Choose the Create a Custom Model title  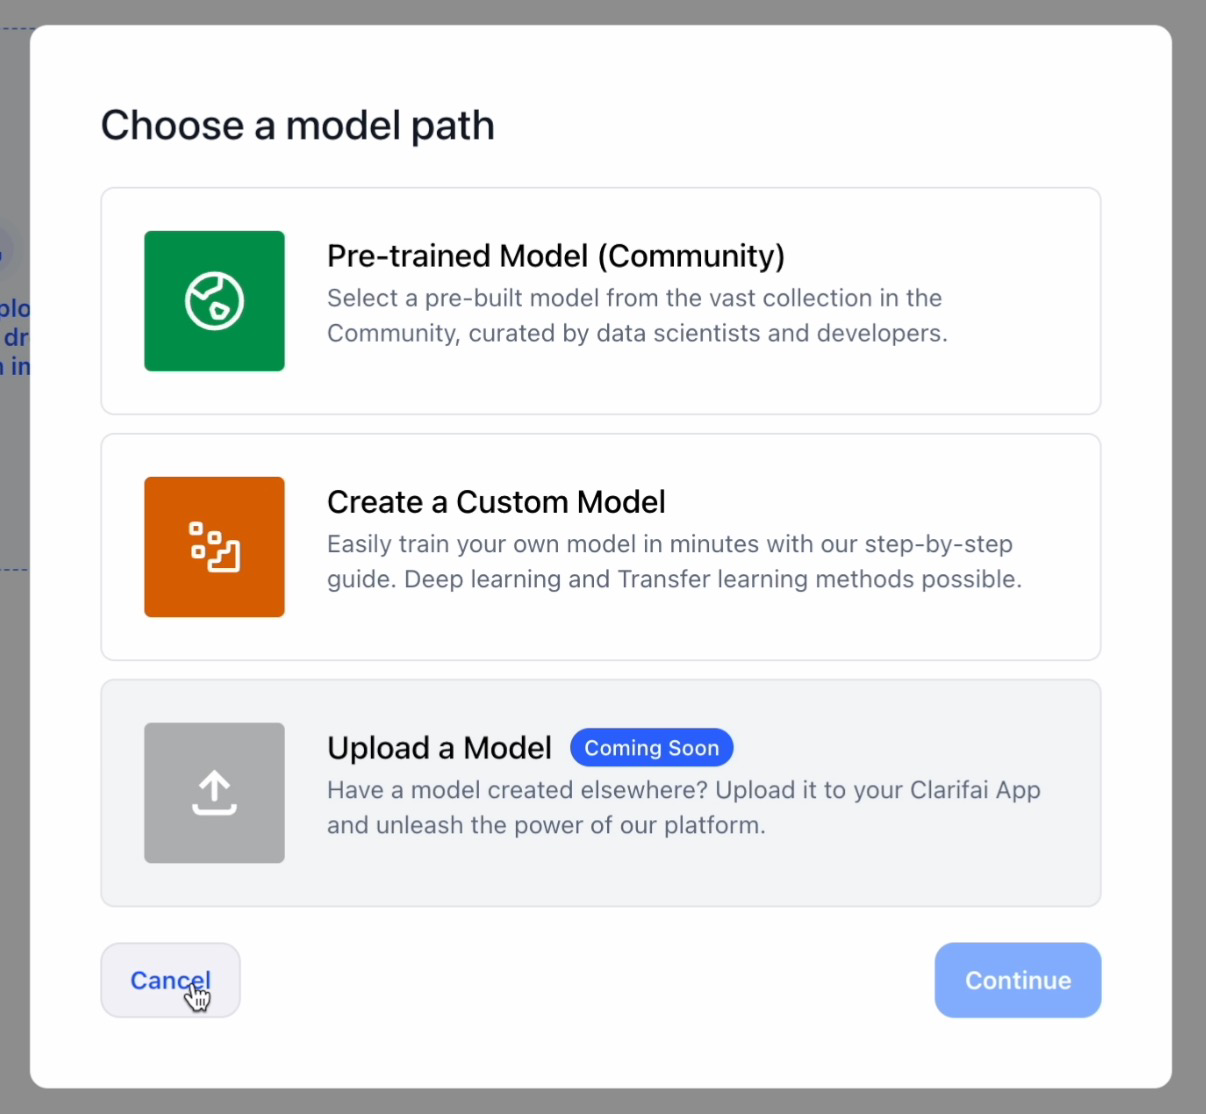496,502
